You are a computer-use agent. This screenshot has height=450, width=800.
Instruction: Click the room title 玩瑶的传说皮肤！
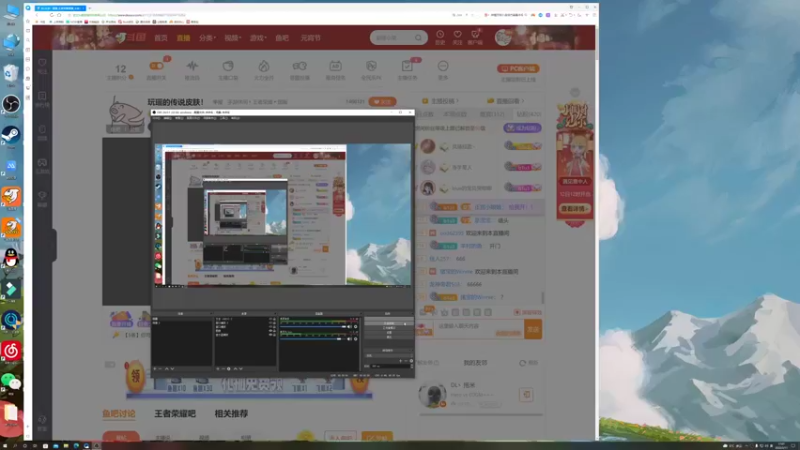click(176, 102)
